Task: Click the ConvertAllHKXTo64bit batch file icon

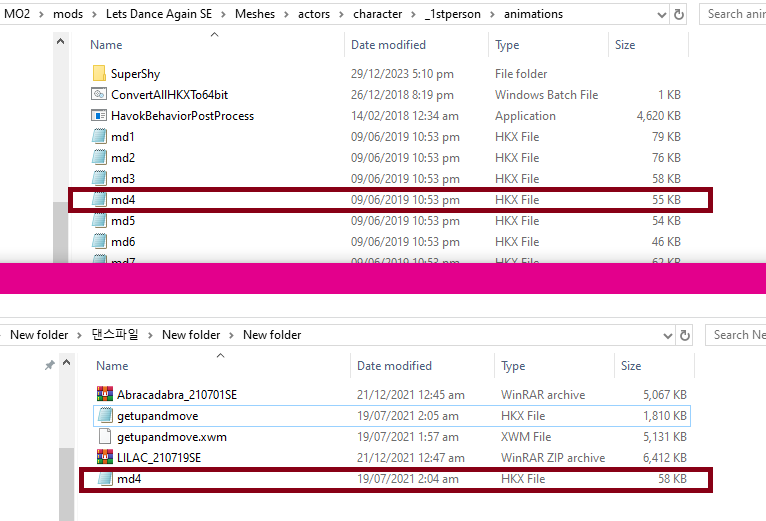Action: click(x=99, y=94)
